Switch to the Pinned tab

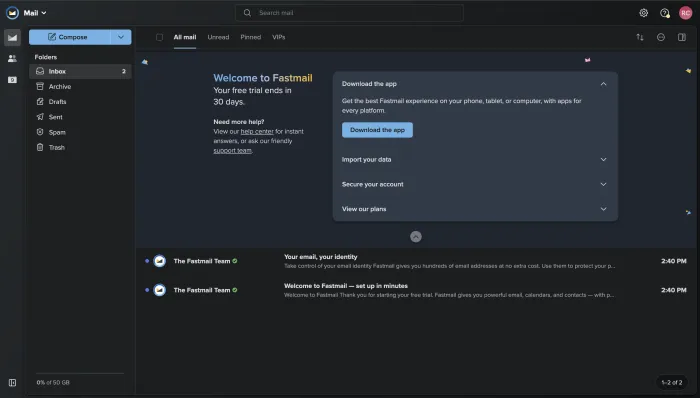(250, 37)
